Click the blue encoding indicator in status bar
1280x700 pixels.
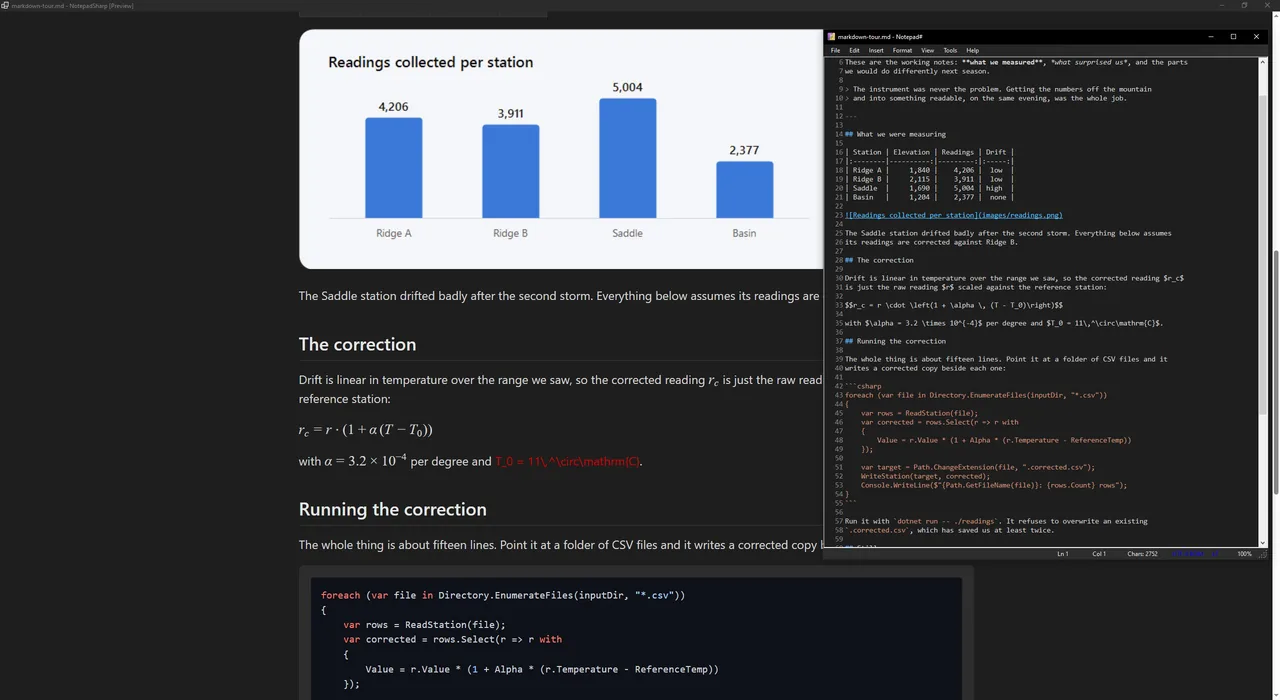tap(1189, 554)
